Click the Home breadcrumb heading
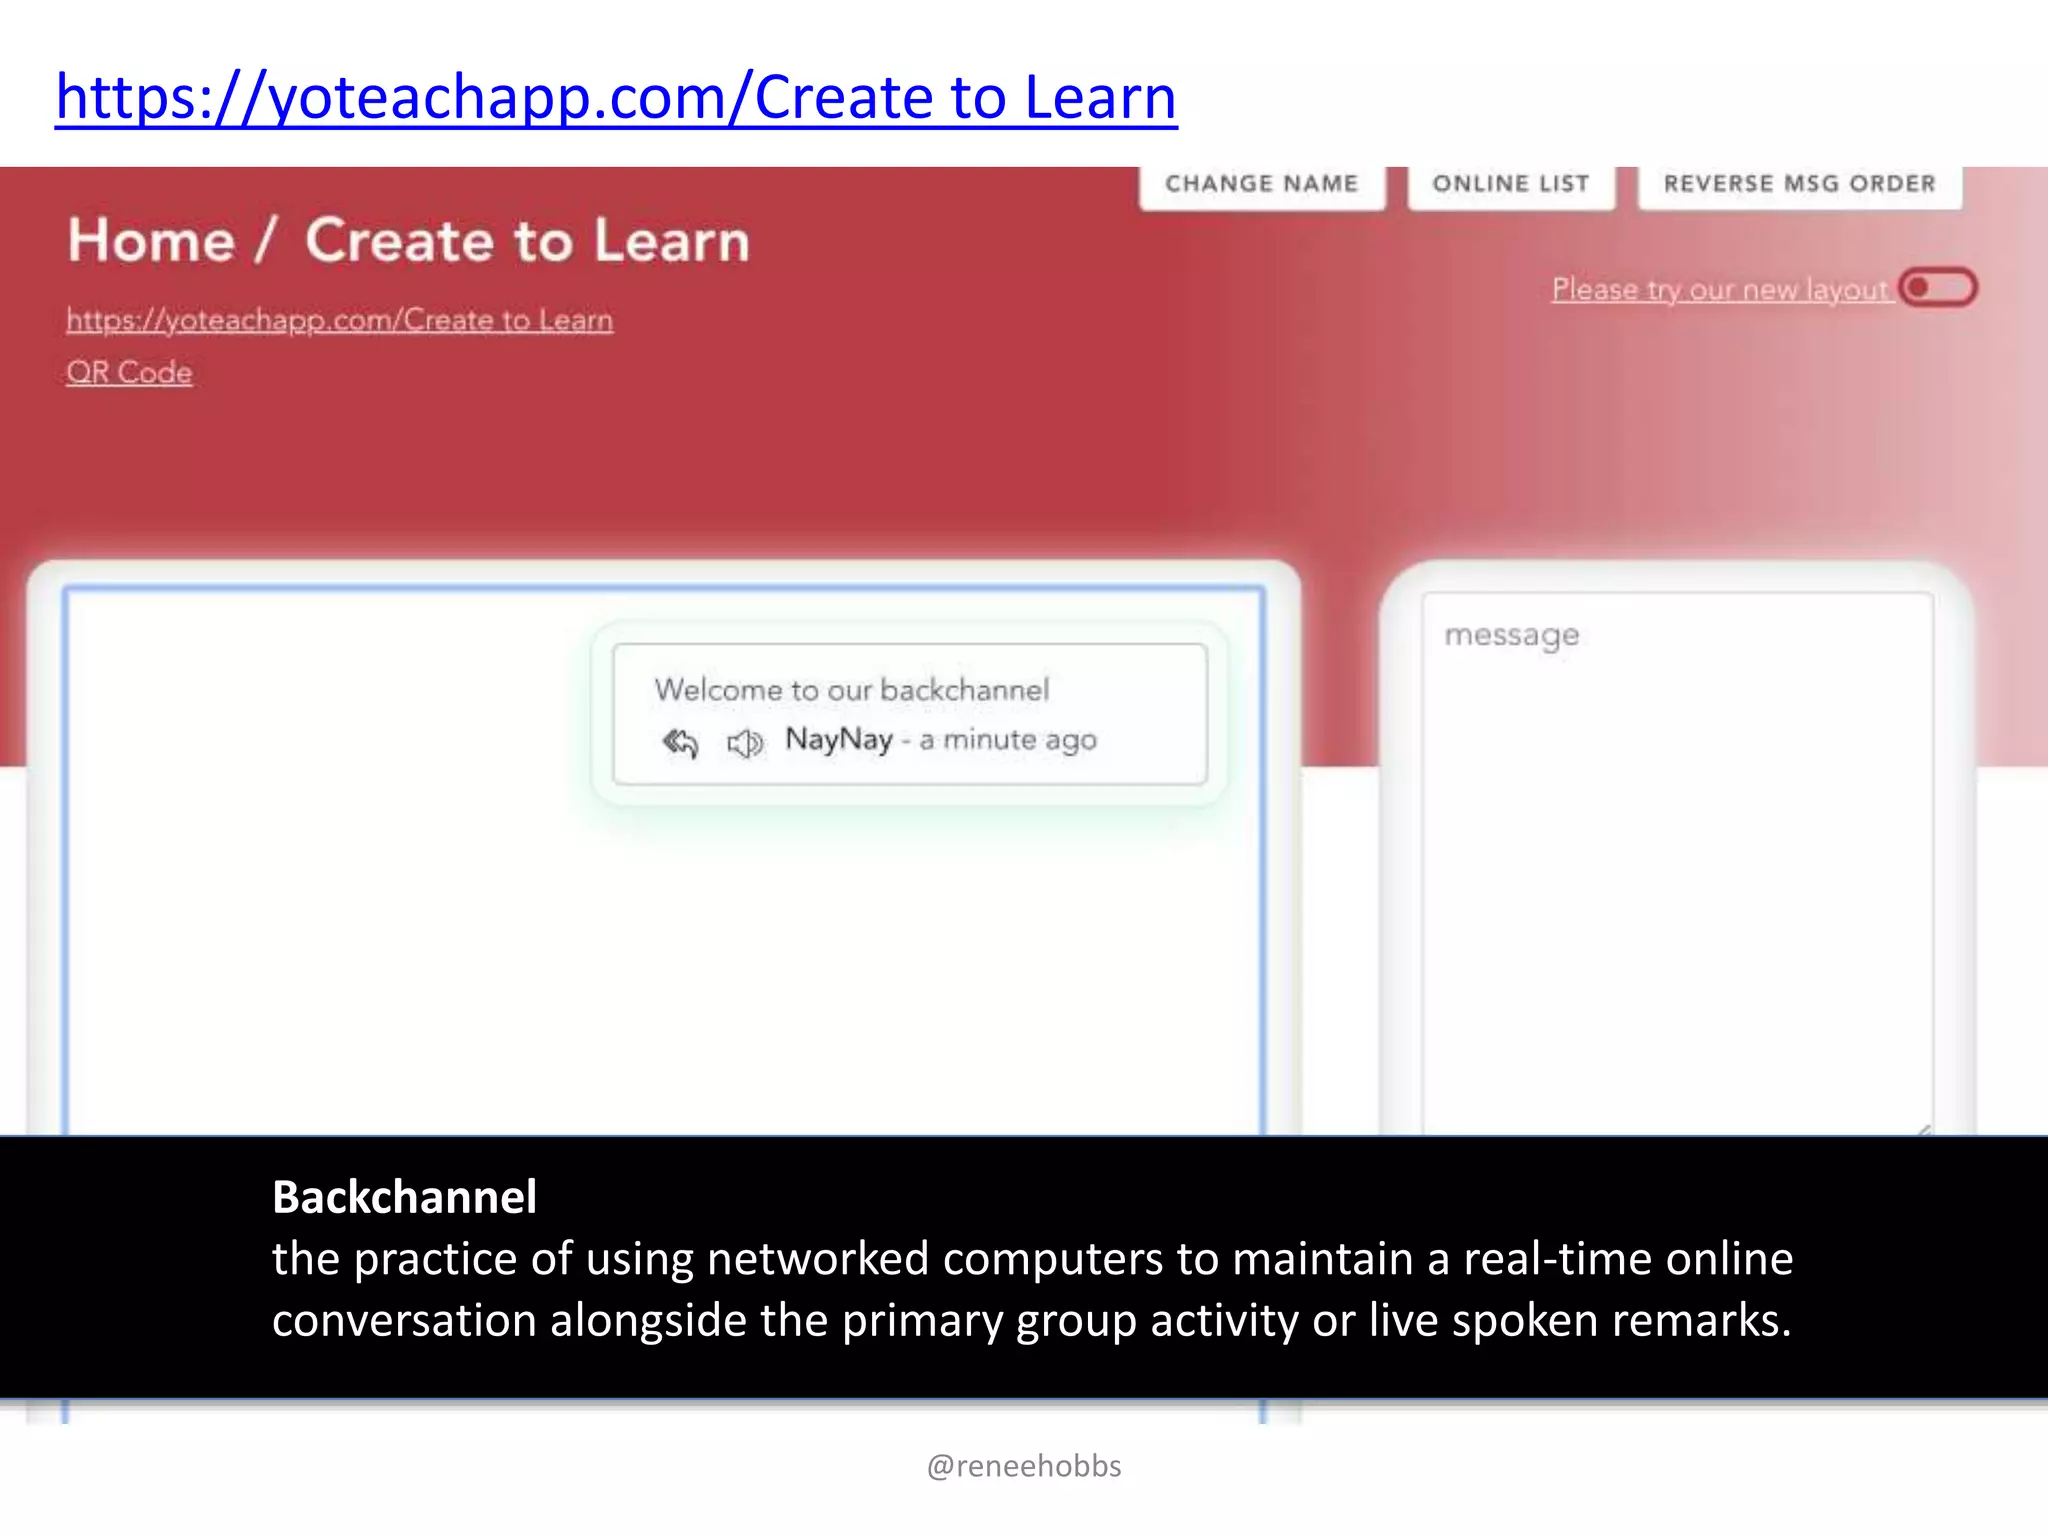The height and width of the screenshot is (1536, 2048). coord(151,241)
